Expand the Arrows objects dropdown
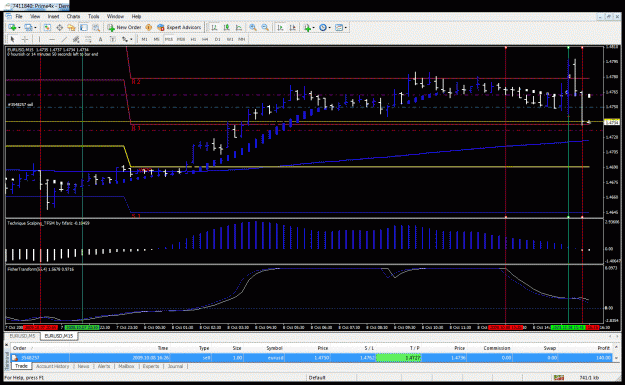 pyautogui.click(x=131, y=39)
